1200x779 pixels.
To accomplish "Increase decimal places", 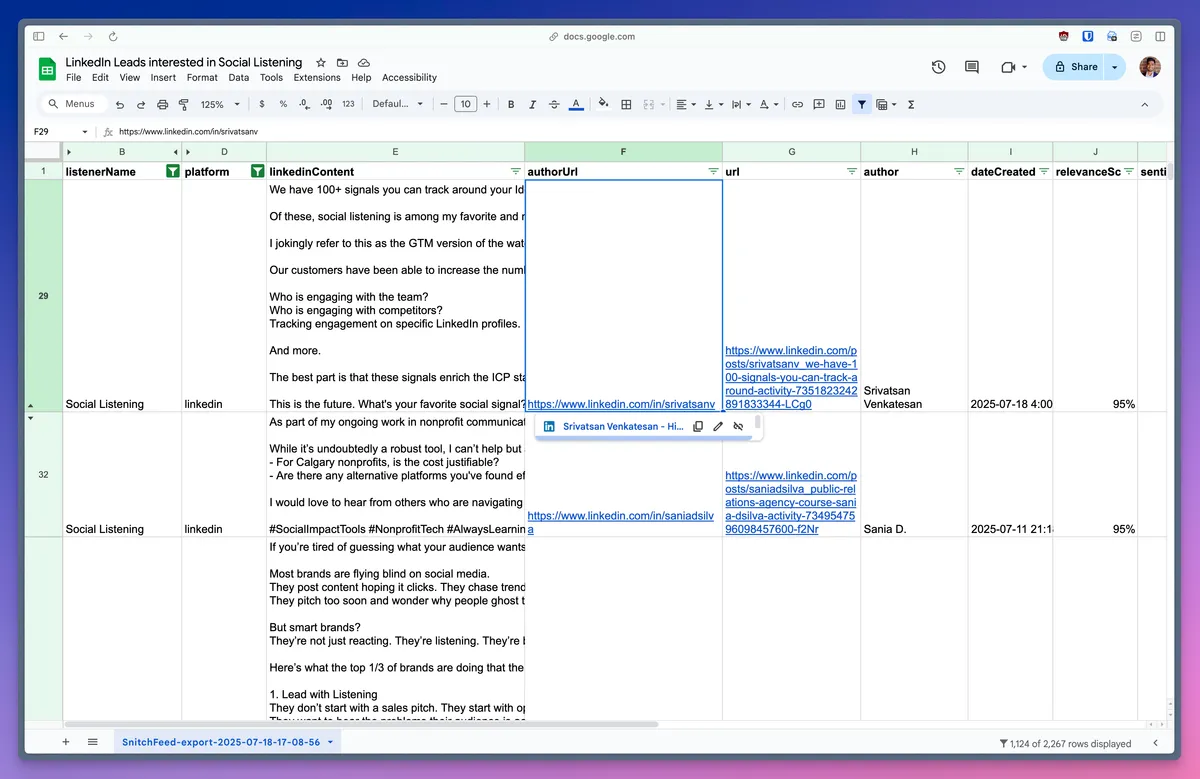I will coord(326,104).
